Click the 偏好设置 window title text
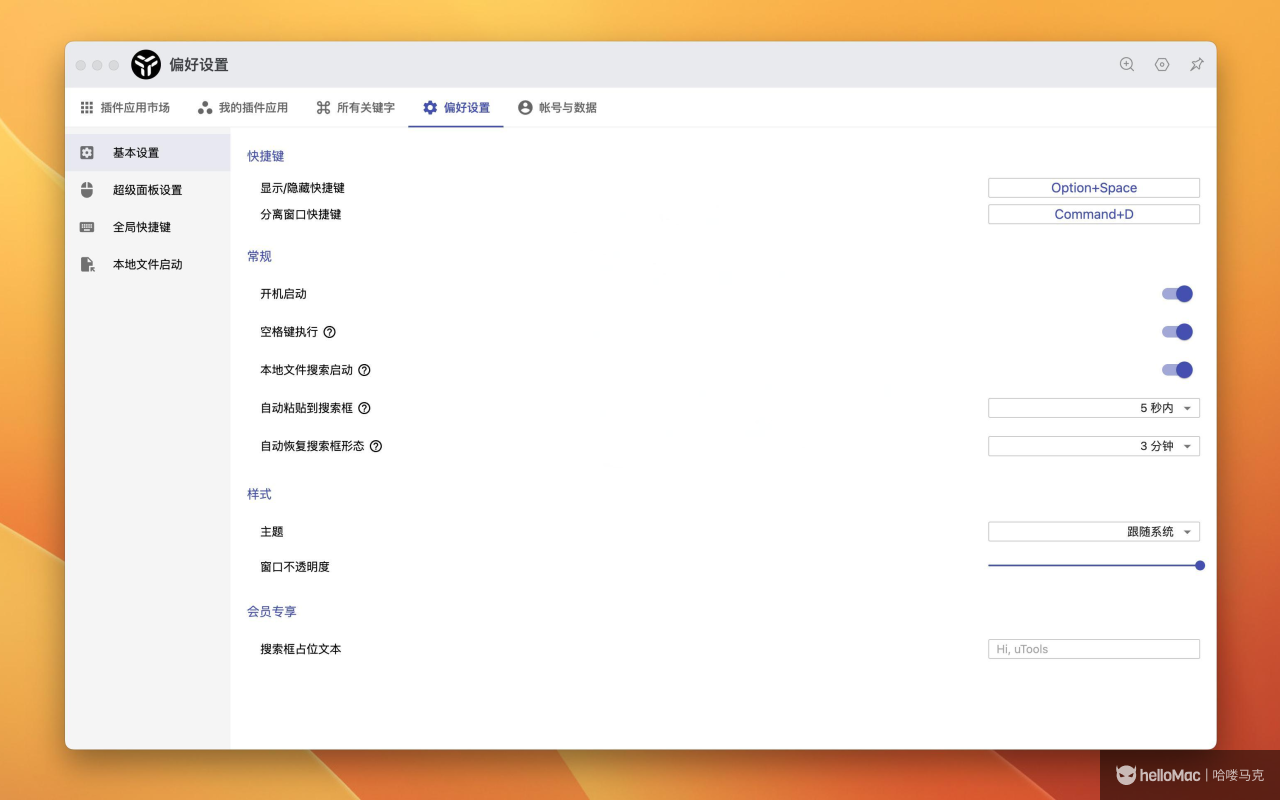The height and width of the screenshot is (800, 1280). tap(199, 65)
